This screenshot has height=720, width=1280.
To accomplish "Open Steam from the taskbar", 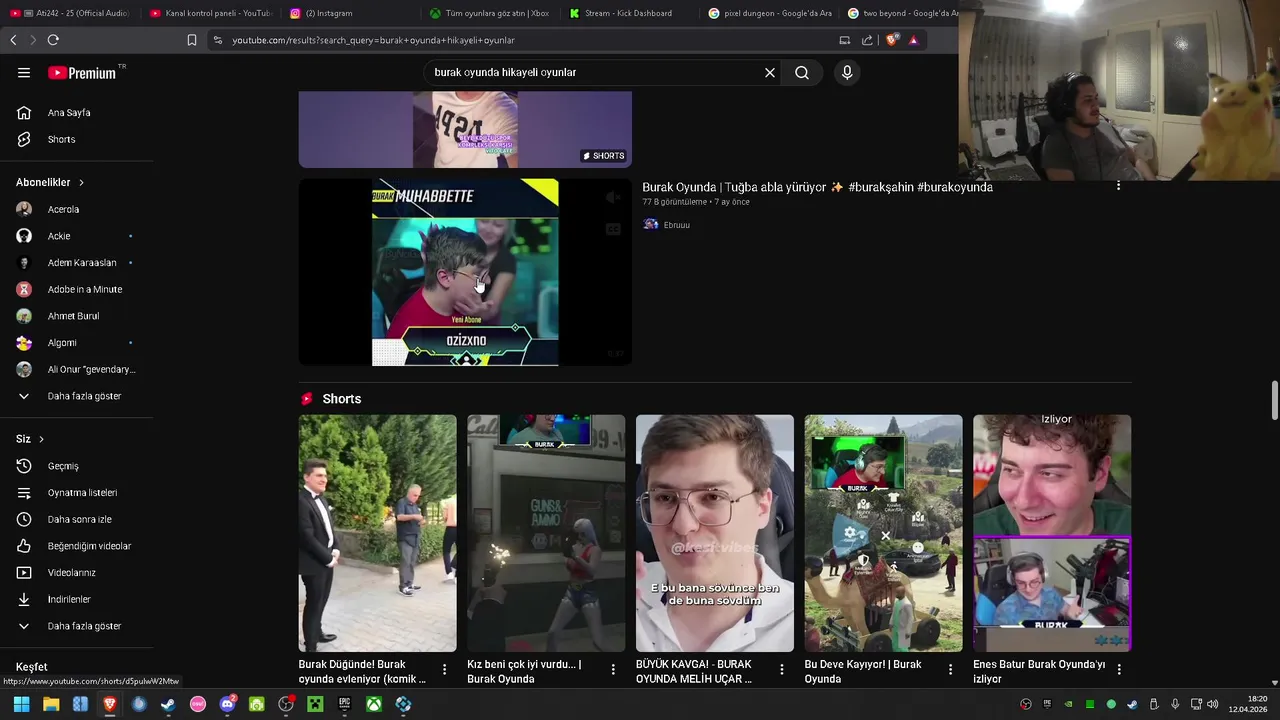I will (168, 704).
